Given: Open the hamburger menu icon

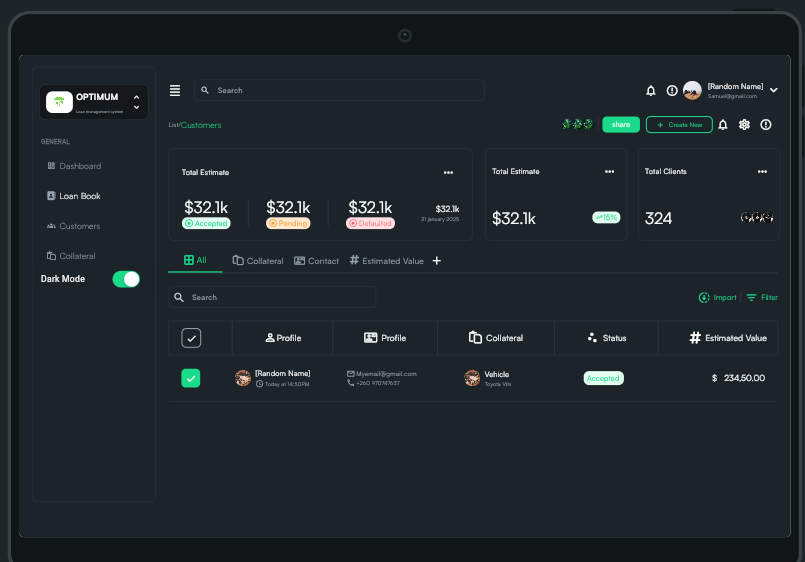Looking at the screenshot, I should click(x=175, y=90).
